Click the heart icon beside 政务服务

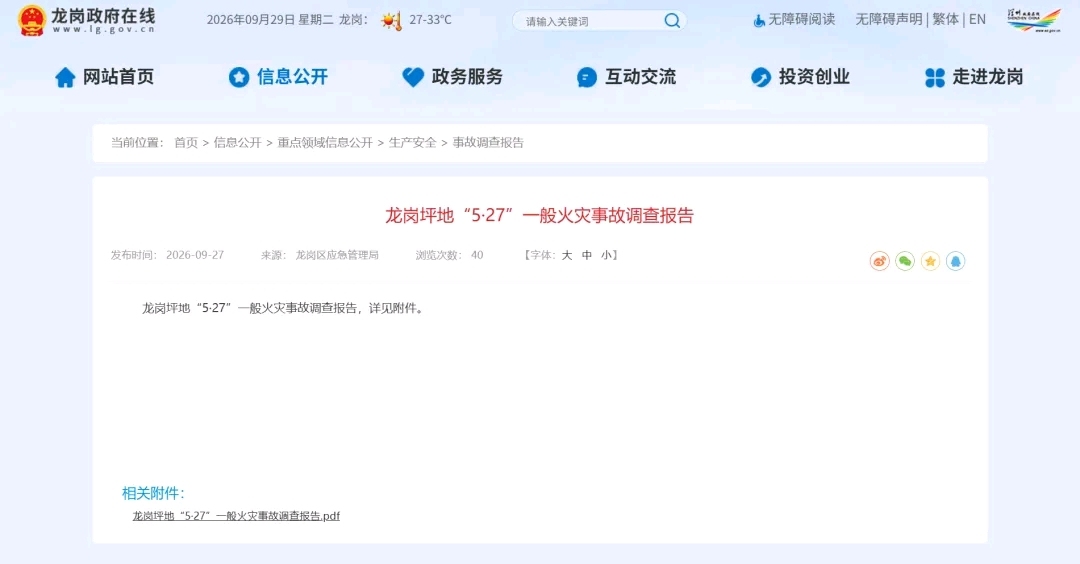pos(413,77)
